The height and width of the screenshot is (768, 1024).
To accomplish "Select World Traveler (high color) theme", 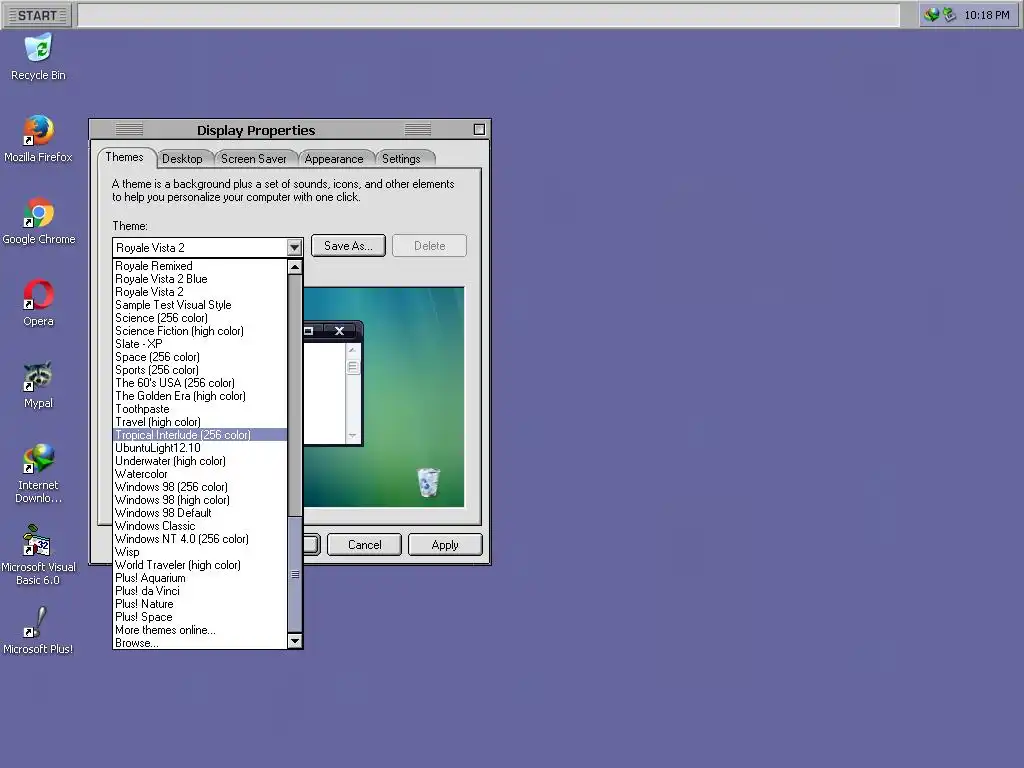I will coord(200,565).
